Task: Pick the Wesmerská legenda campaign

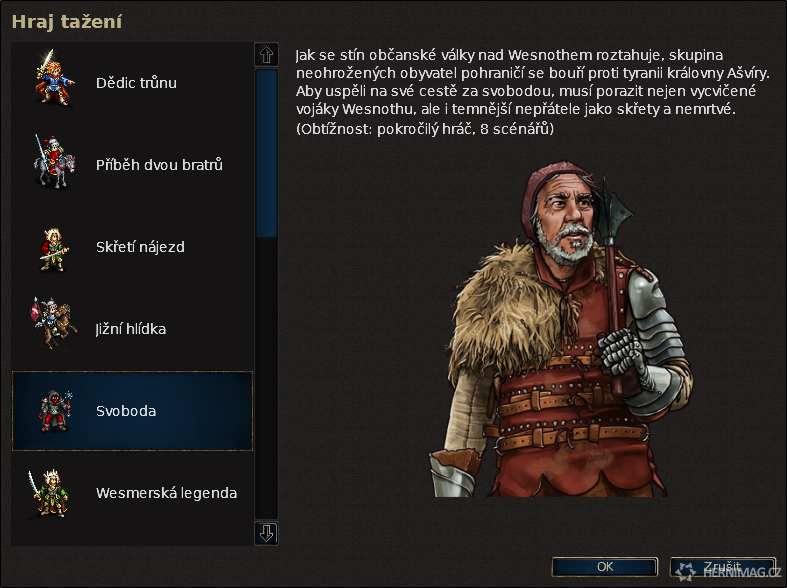Action: tap(133, 493)
